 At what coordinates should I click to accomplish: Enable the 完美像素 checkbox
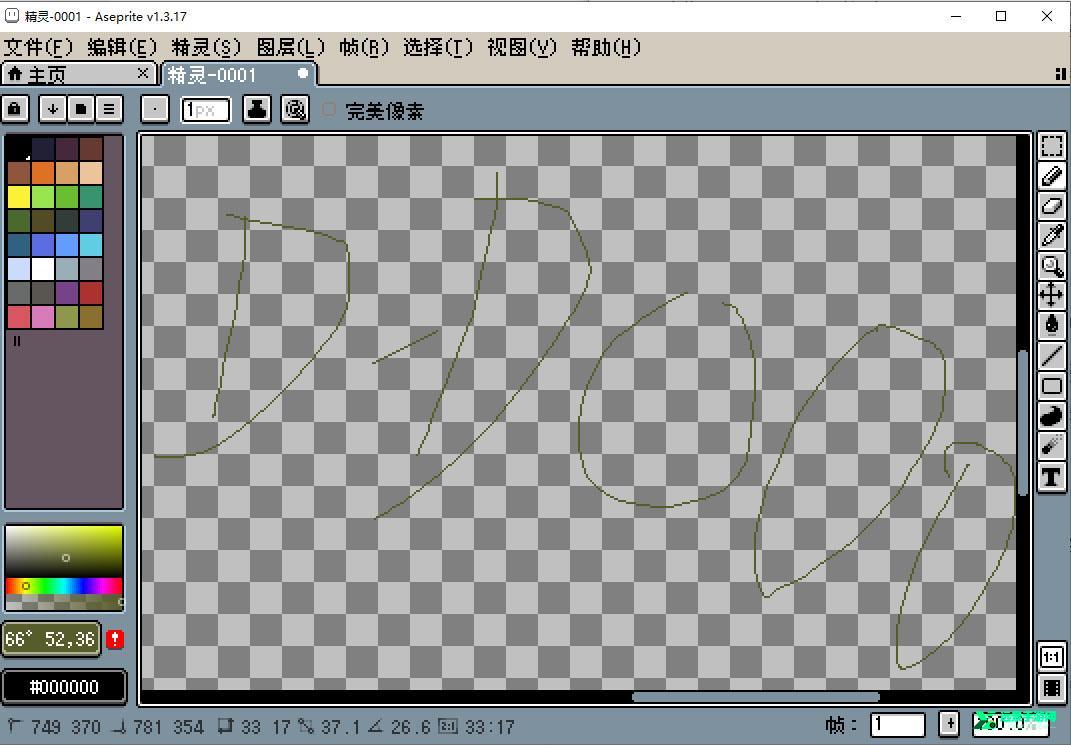[329, 109]
